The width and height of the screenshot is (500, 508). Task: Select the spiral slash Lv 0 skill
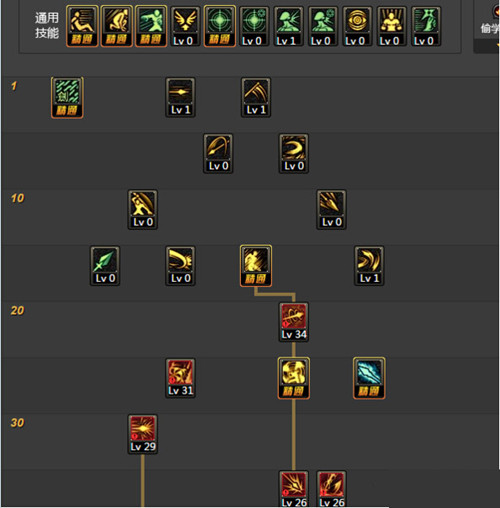pyautogui.click(x=294, y=154)
